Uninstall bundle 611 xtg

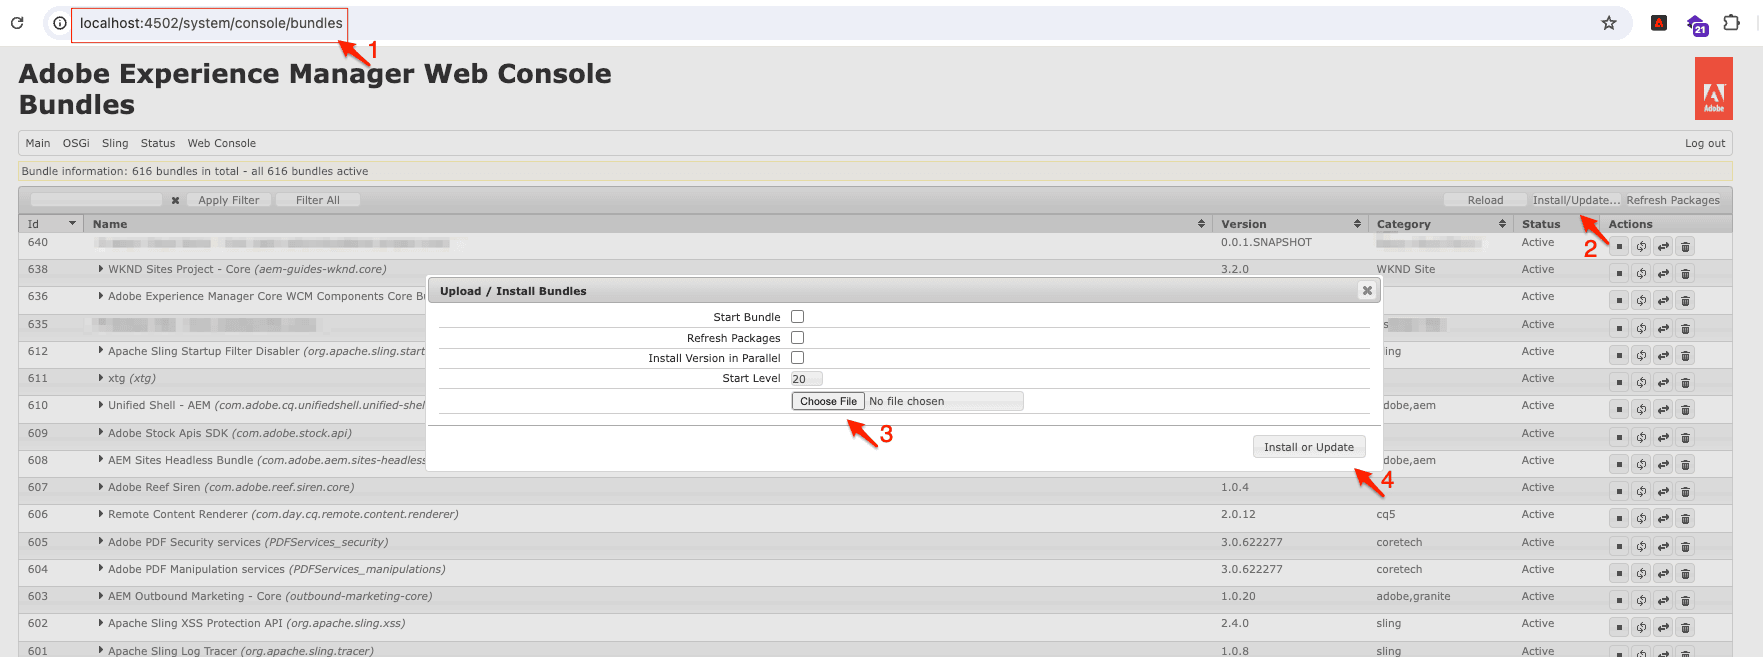click(1685, 382)
